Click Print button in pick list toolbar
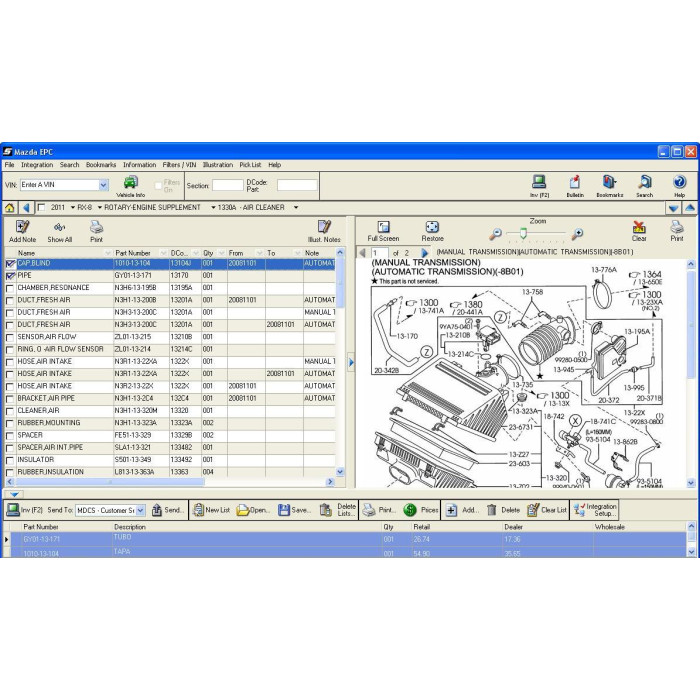 (x=379, y=510)
